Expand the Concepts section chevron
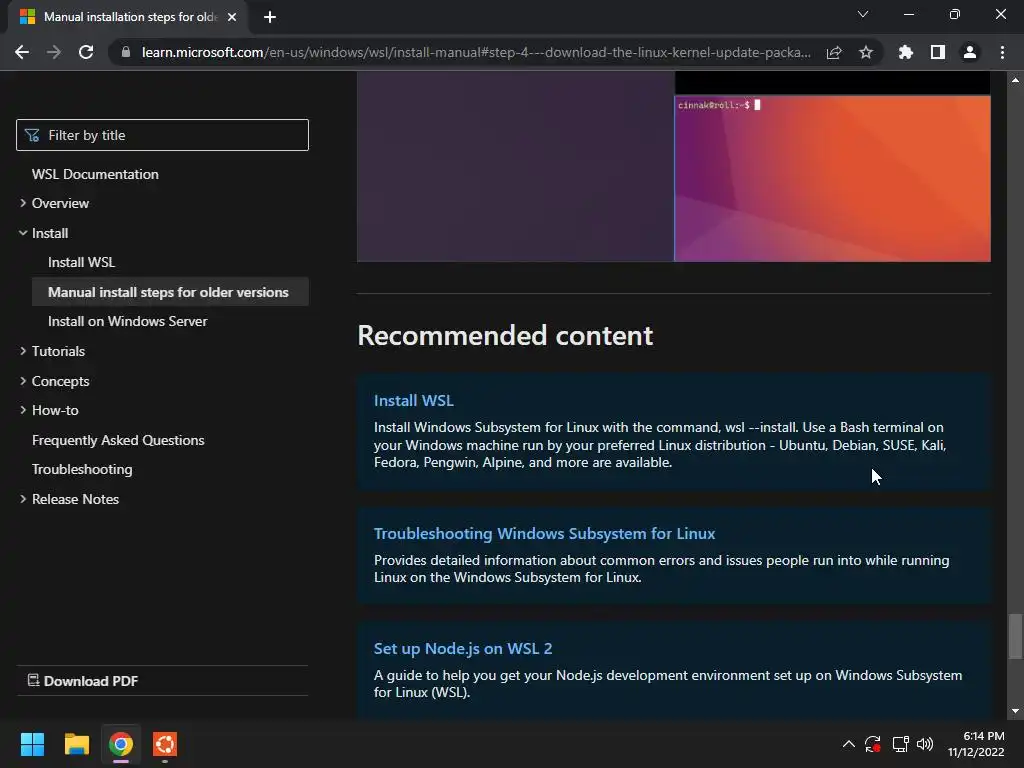The width and height of the screenshot is (1024, 768). (23, 380)
